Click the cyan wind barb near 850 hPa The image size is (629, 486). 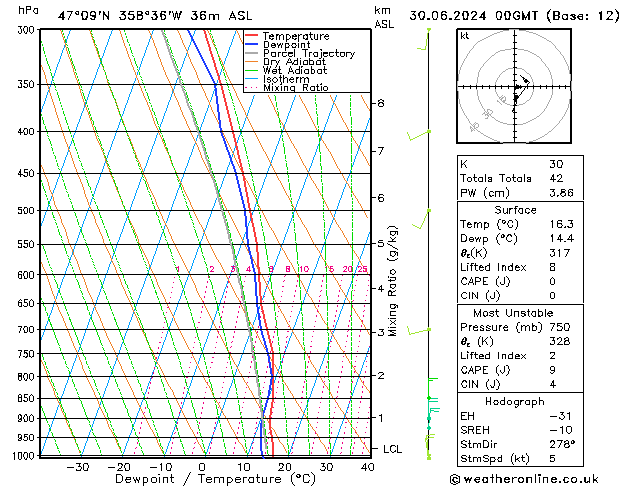click(x=433, y=402)
